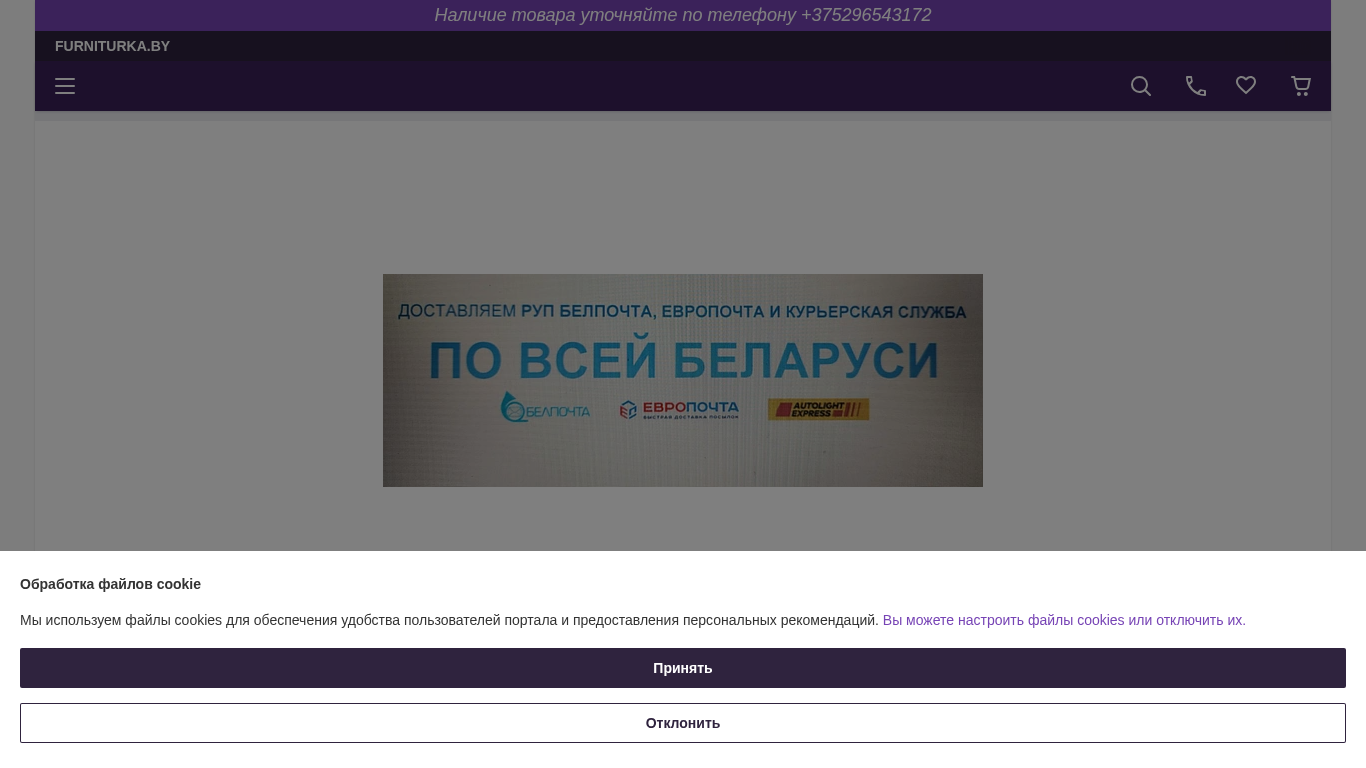The image size is (1366, 768).
Task: Click the delivery across Belarus banner
Action: click(x=683, y=380)
